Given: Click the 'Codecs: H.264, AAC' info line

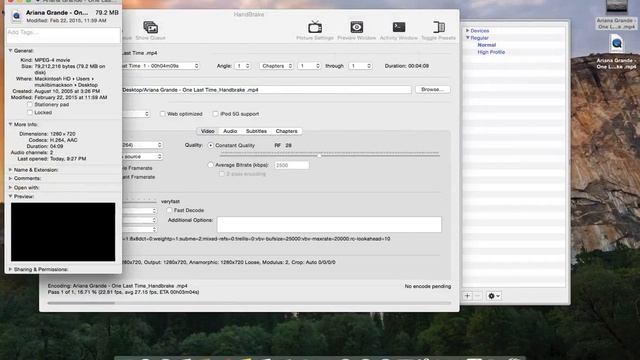Looking at the screenshot, I should (53, 140).
